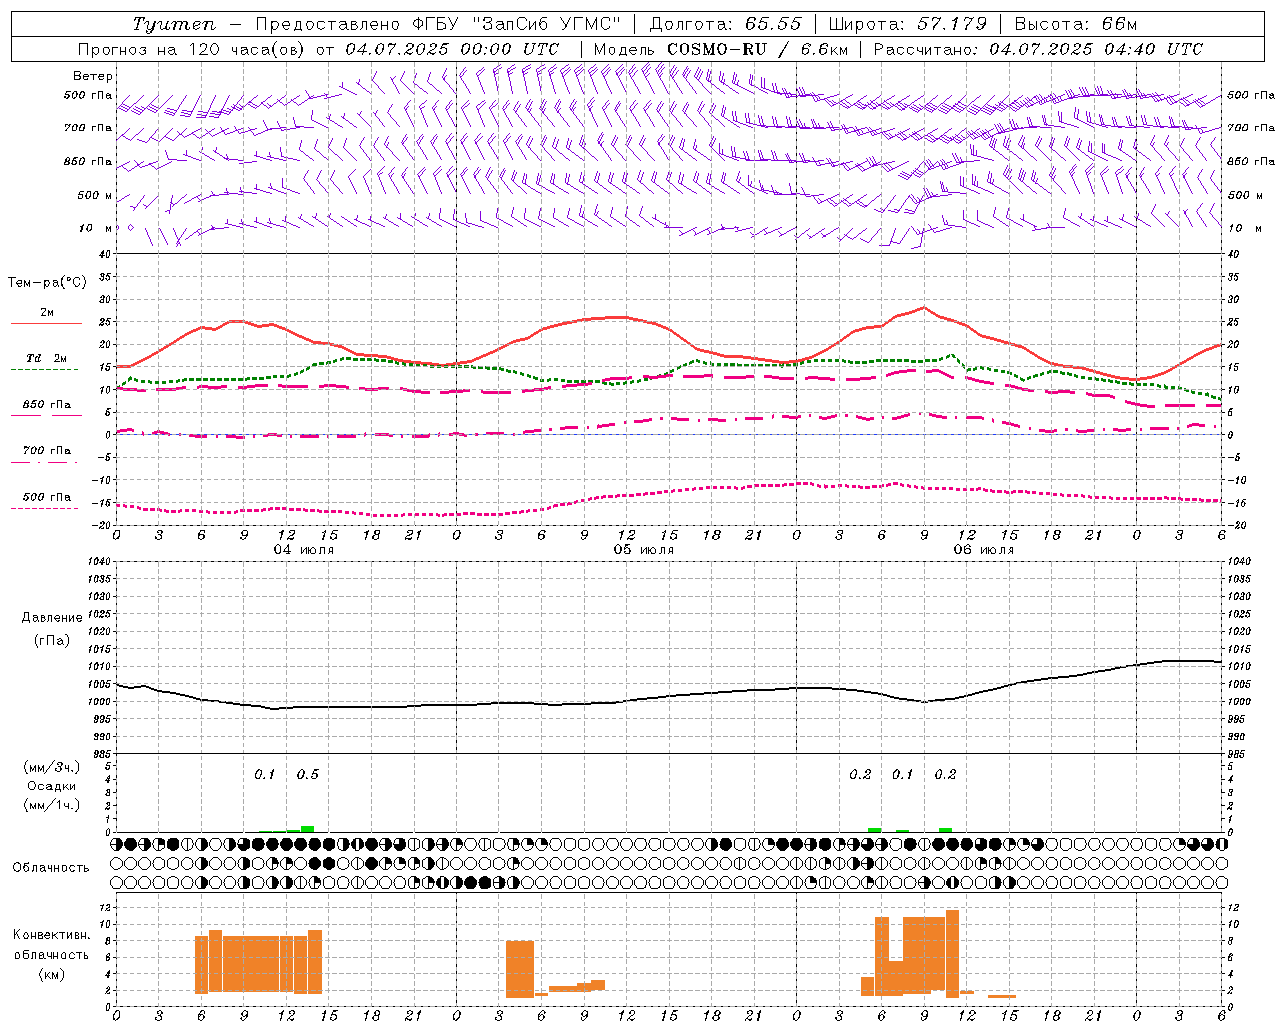Click the "Тем-ра(°C)" temperature panel label
The width and height of the screenshot is (1280, 1024).
click(x=47, y=283)
